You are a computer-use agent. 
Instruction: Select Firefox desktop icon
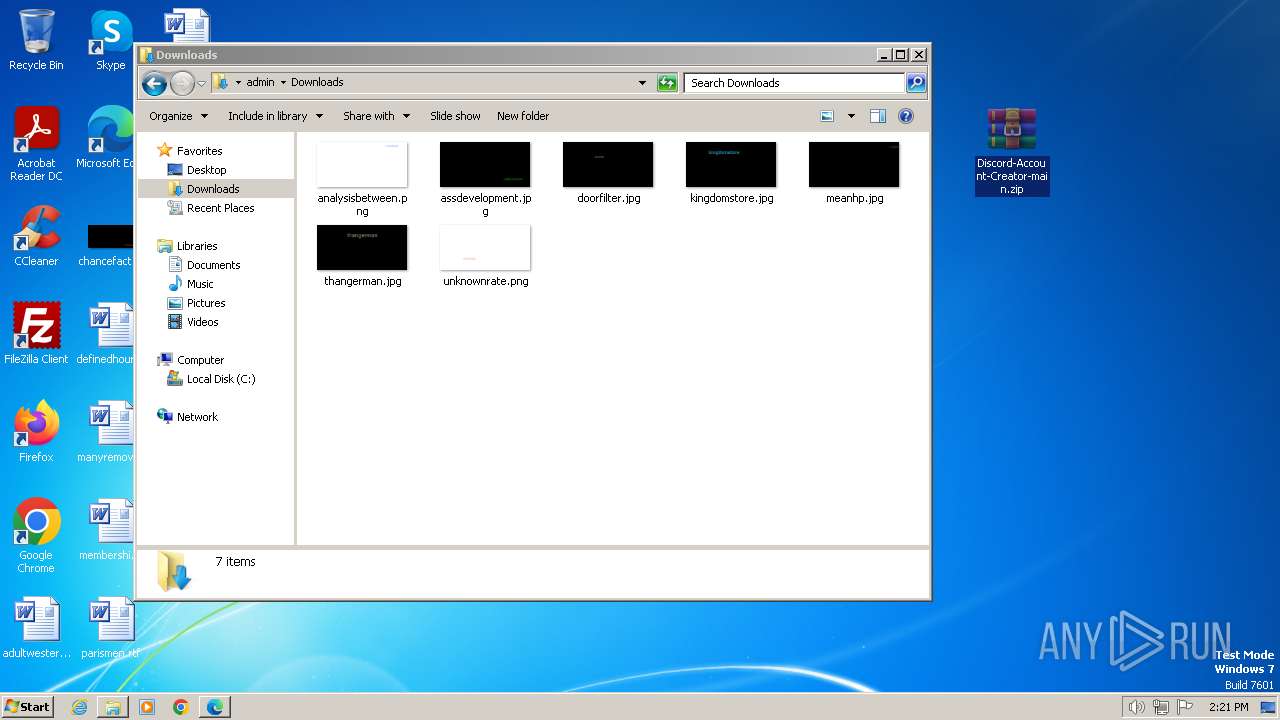pyautogui.click(x=36, y=432)
